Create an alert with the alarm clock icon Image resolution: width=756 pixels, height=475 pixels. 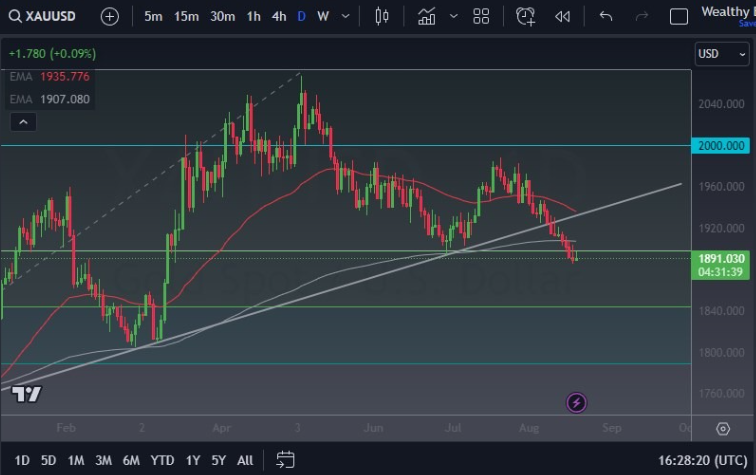[x=525, y=16]
